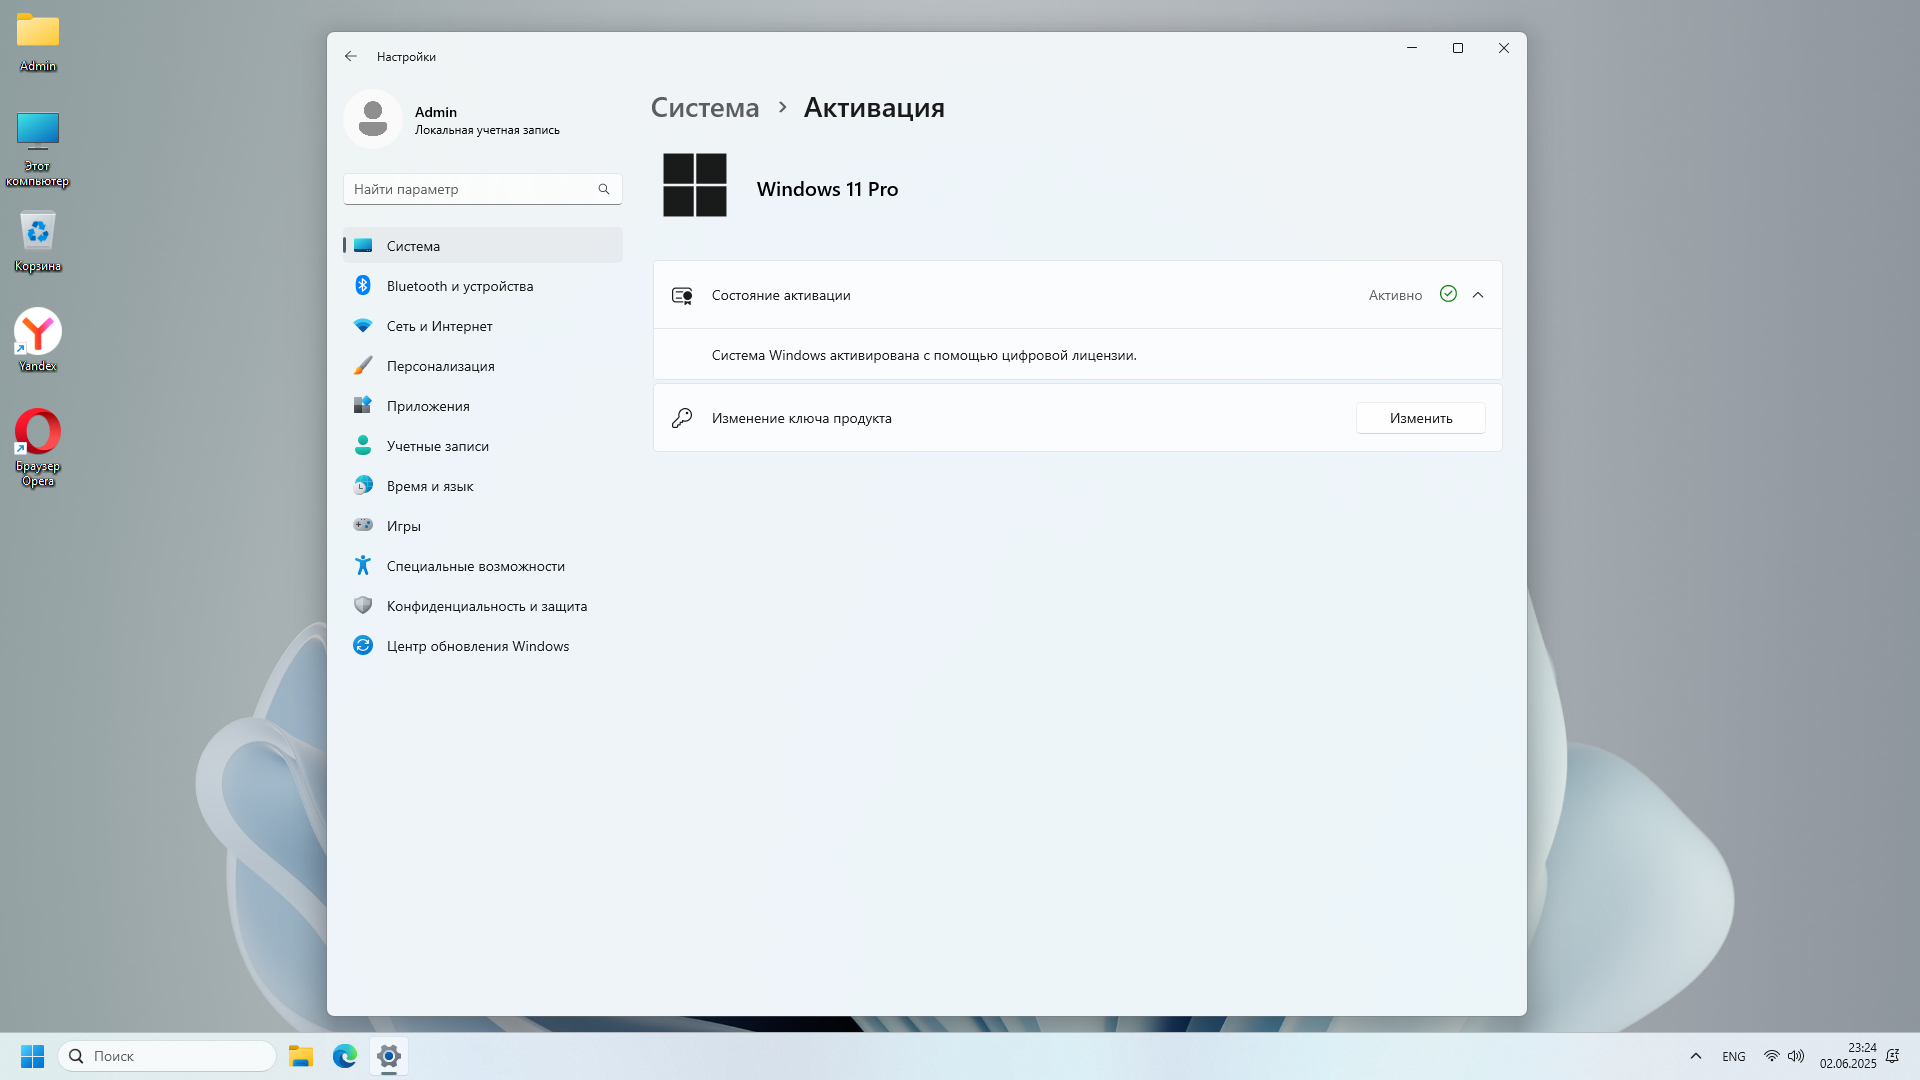This screenshot has width=1920, height=1080.
Task: Show hidden system tray icons chevron
Action: coord(1695,1056)
